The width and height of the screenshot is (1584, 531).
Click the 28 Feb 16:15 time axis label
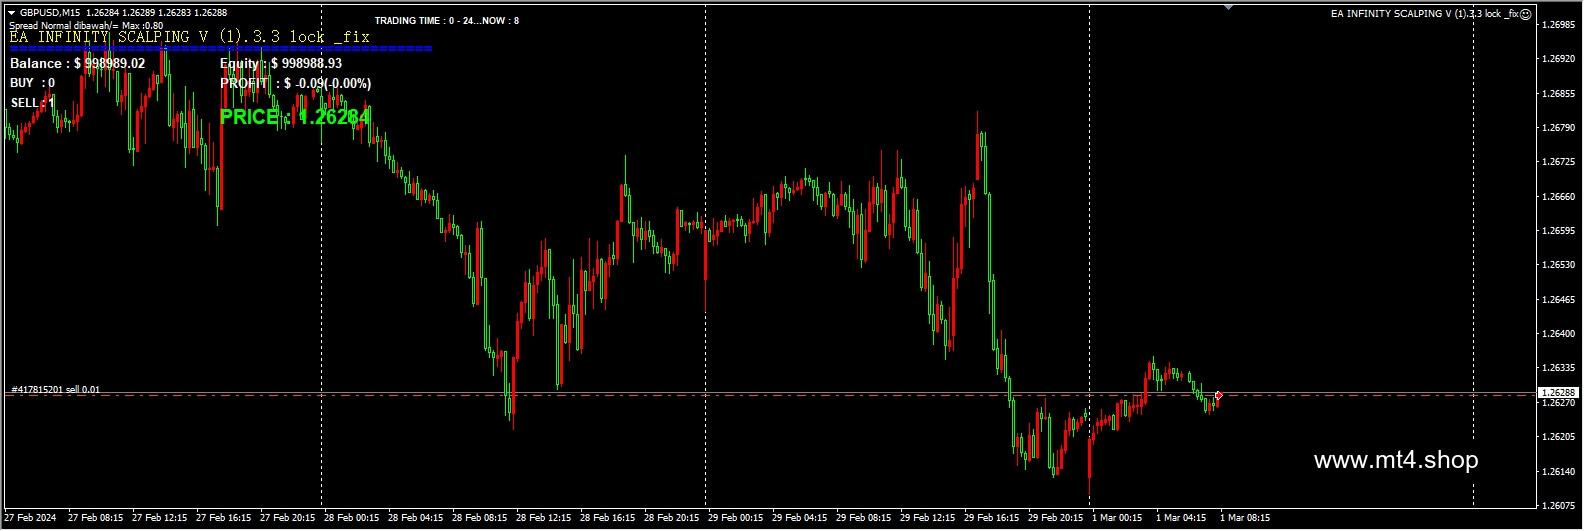coord(608,518)
